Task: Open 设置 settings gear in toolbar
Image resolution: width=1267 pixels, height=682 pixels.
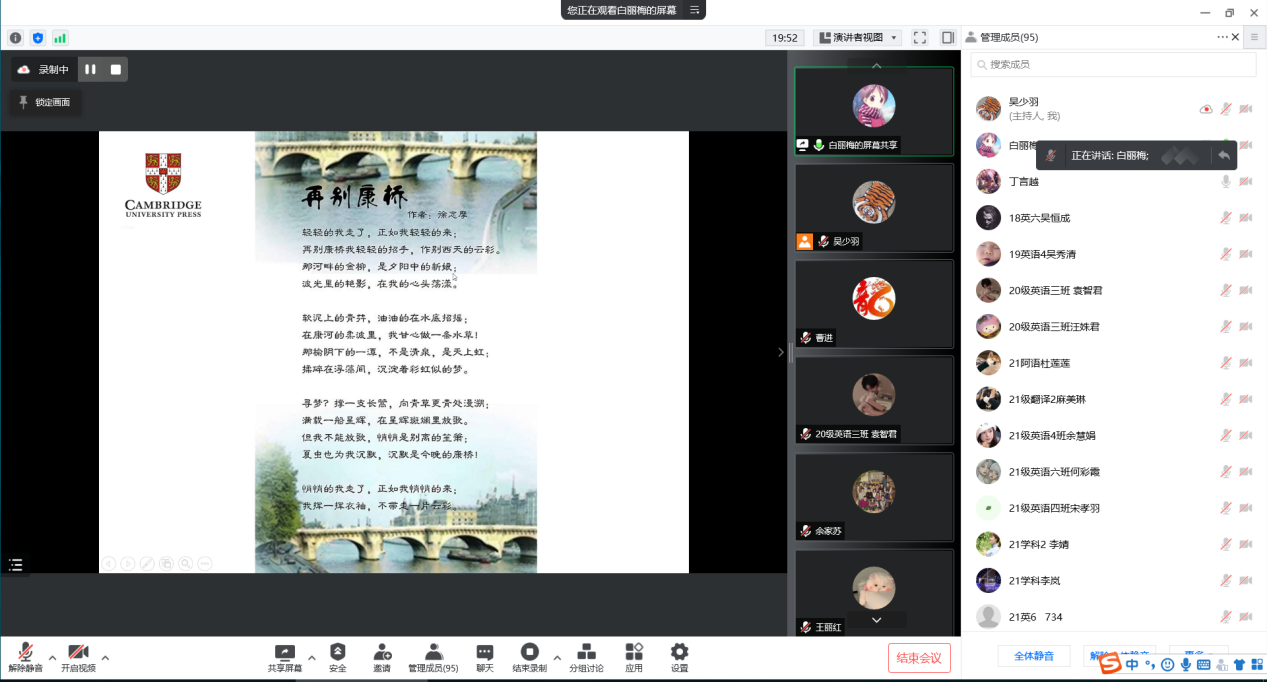Action: [679, 656]
